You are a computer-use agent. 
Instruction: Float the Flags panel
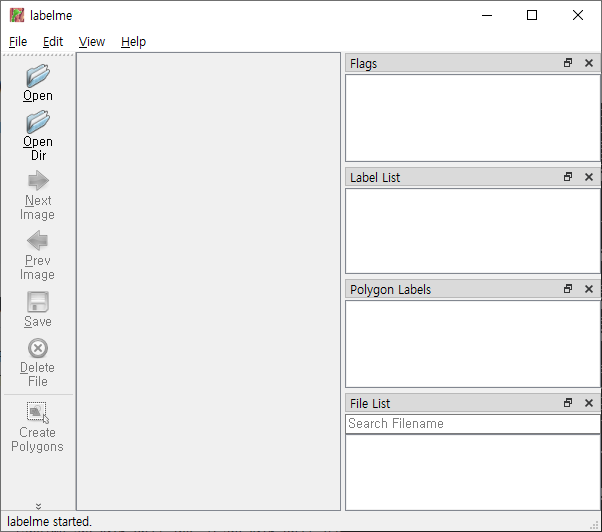pos(568,63)
